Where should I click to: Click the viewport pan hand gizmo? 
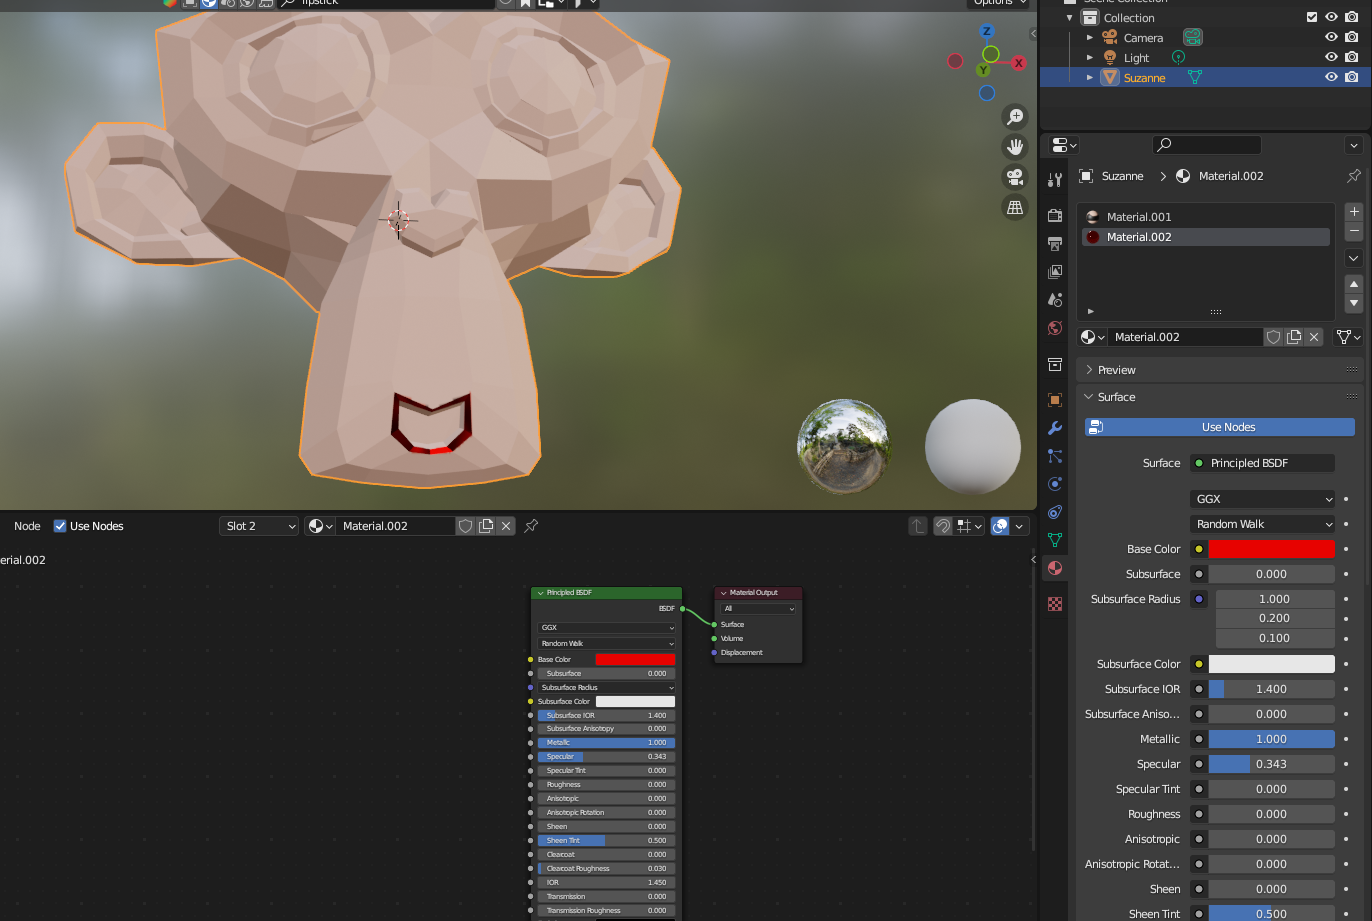pos(1015,147)
